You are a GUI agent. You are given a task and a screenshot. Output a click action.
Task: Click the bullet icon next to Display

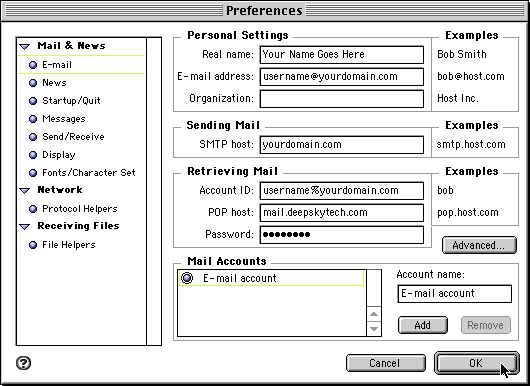[33, 155]
